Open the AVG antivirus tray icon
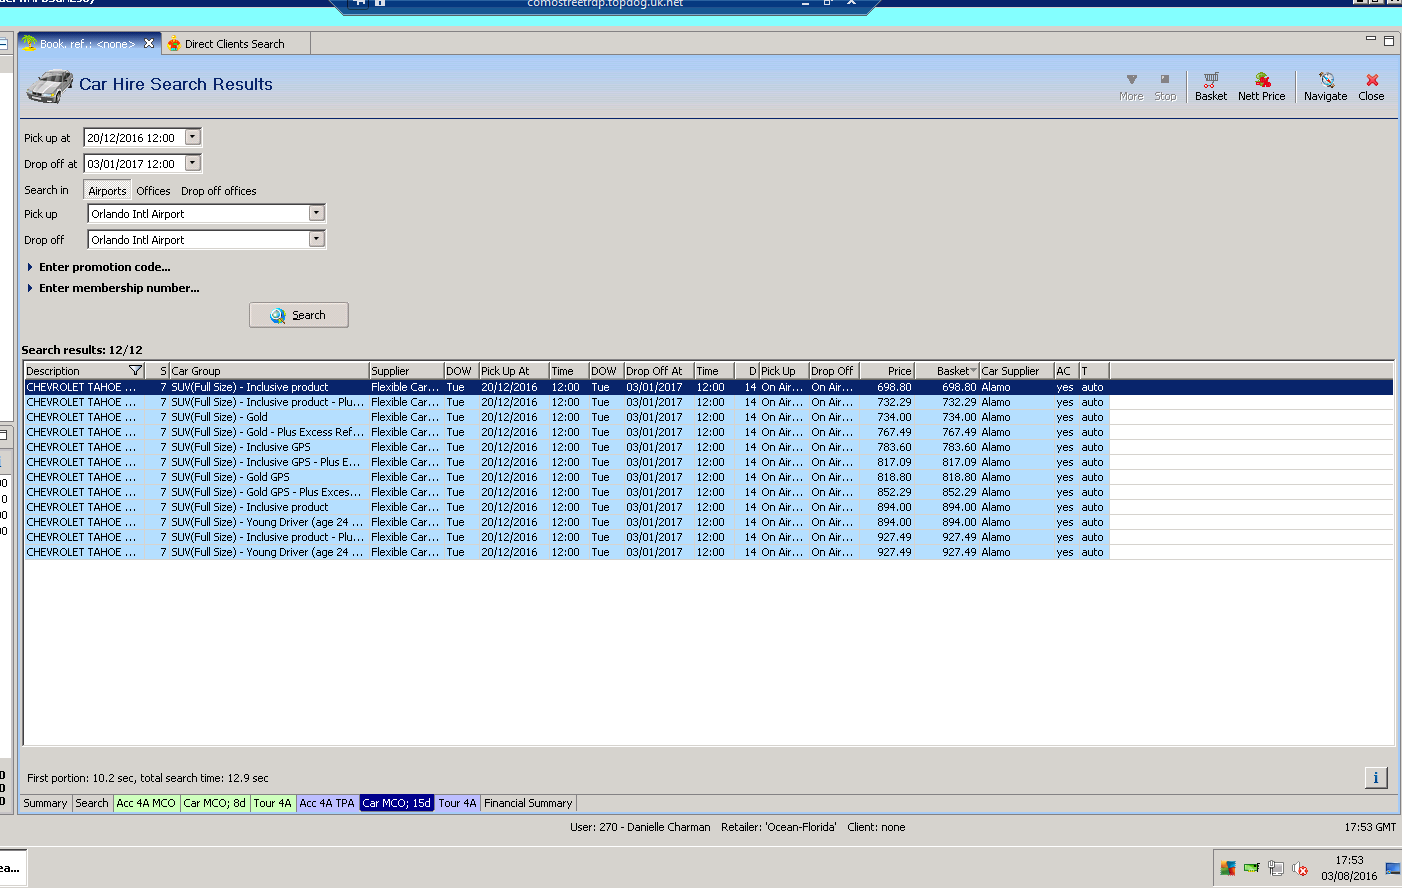 tap(1227, 868)
